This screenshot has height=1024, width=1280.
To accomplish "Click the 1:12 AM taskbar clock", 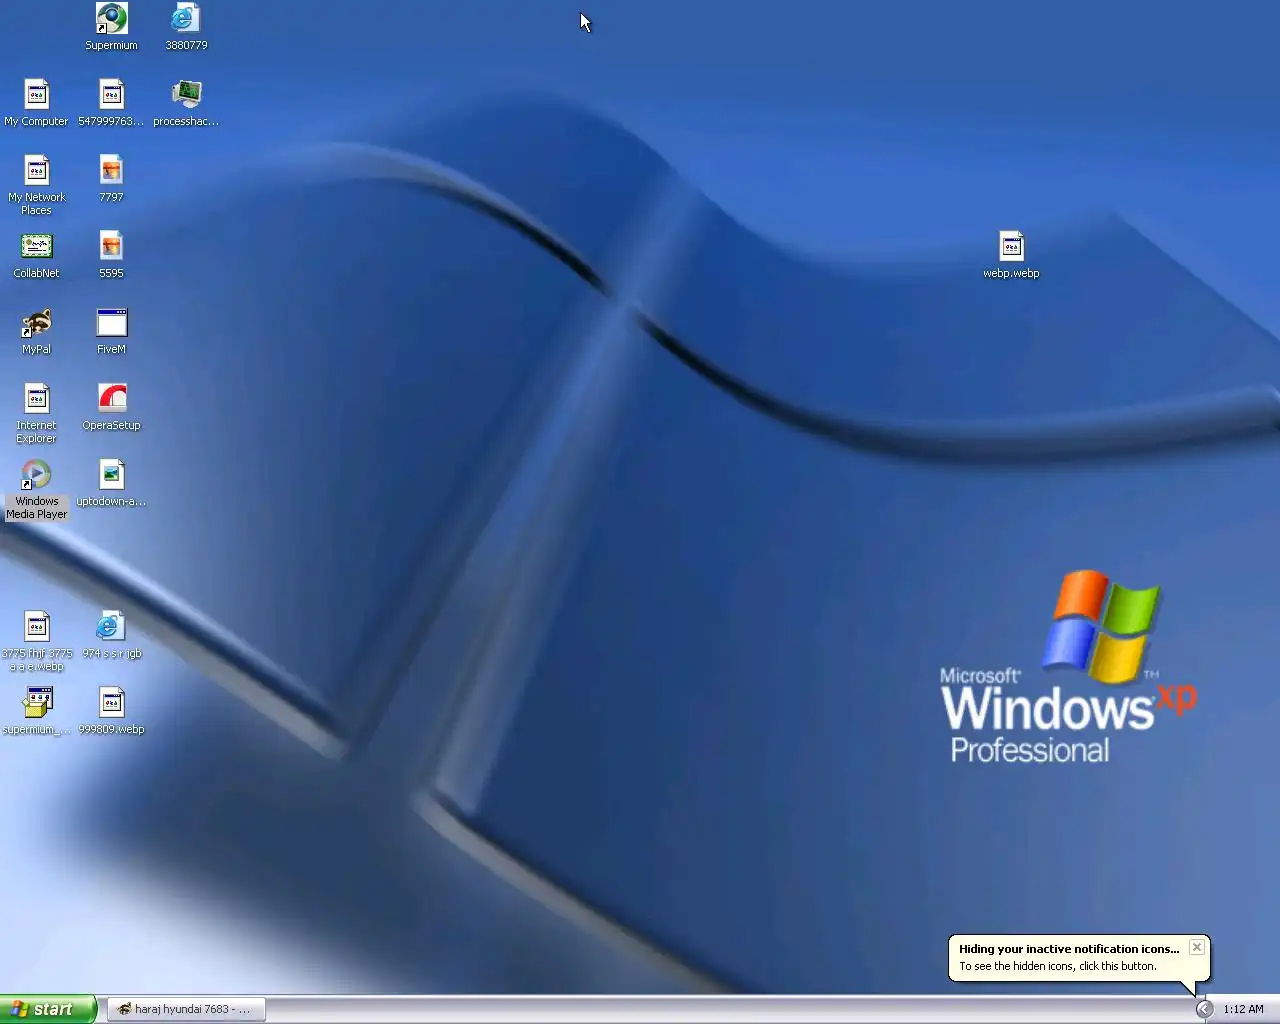I will 1243,1009.
